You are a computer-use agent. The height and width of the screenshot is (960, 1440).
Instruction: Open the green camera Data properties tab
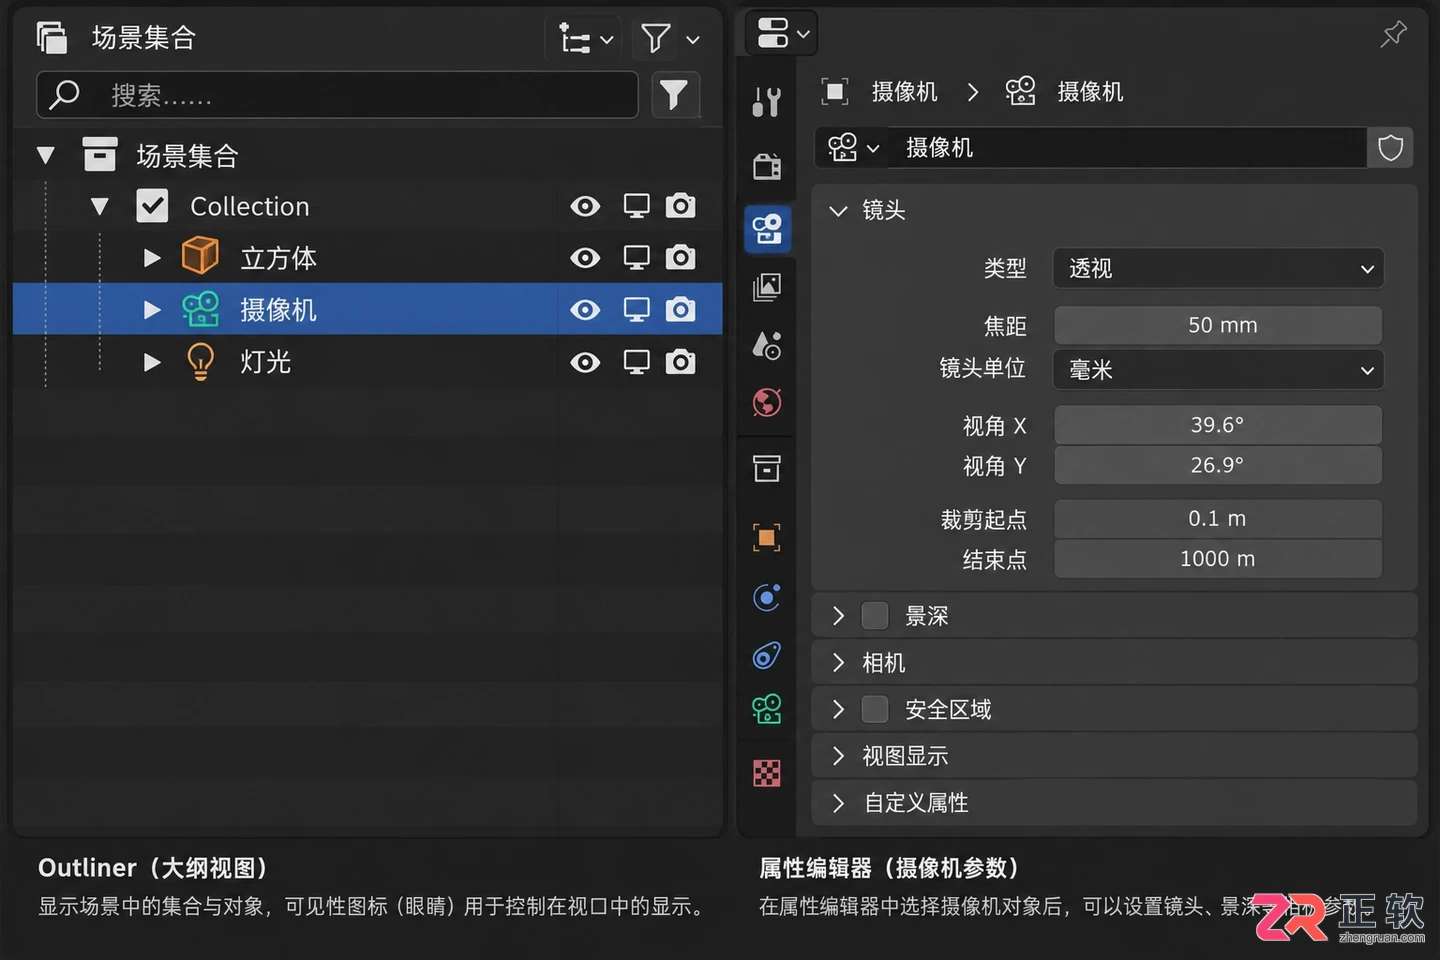[x=767, y=709]
